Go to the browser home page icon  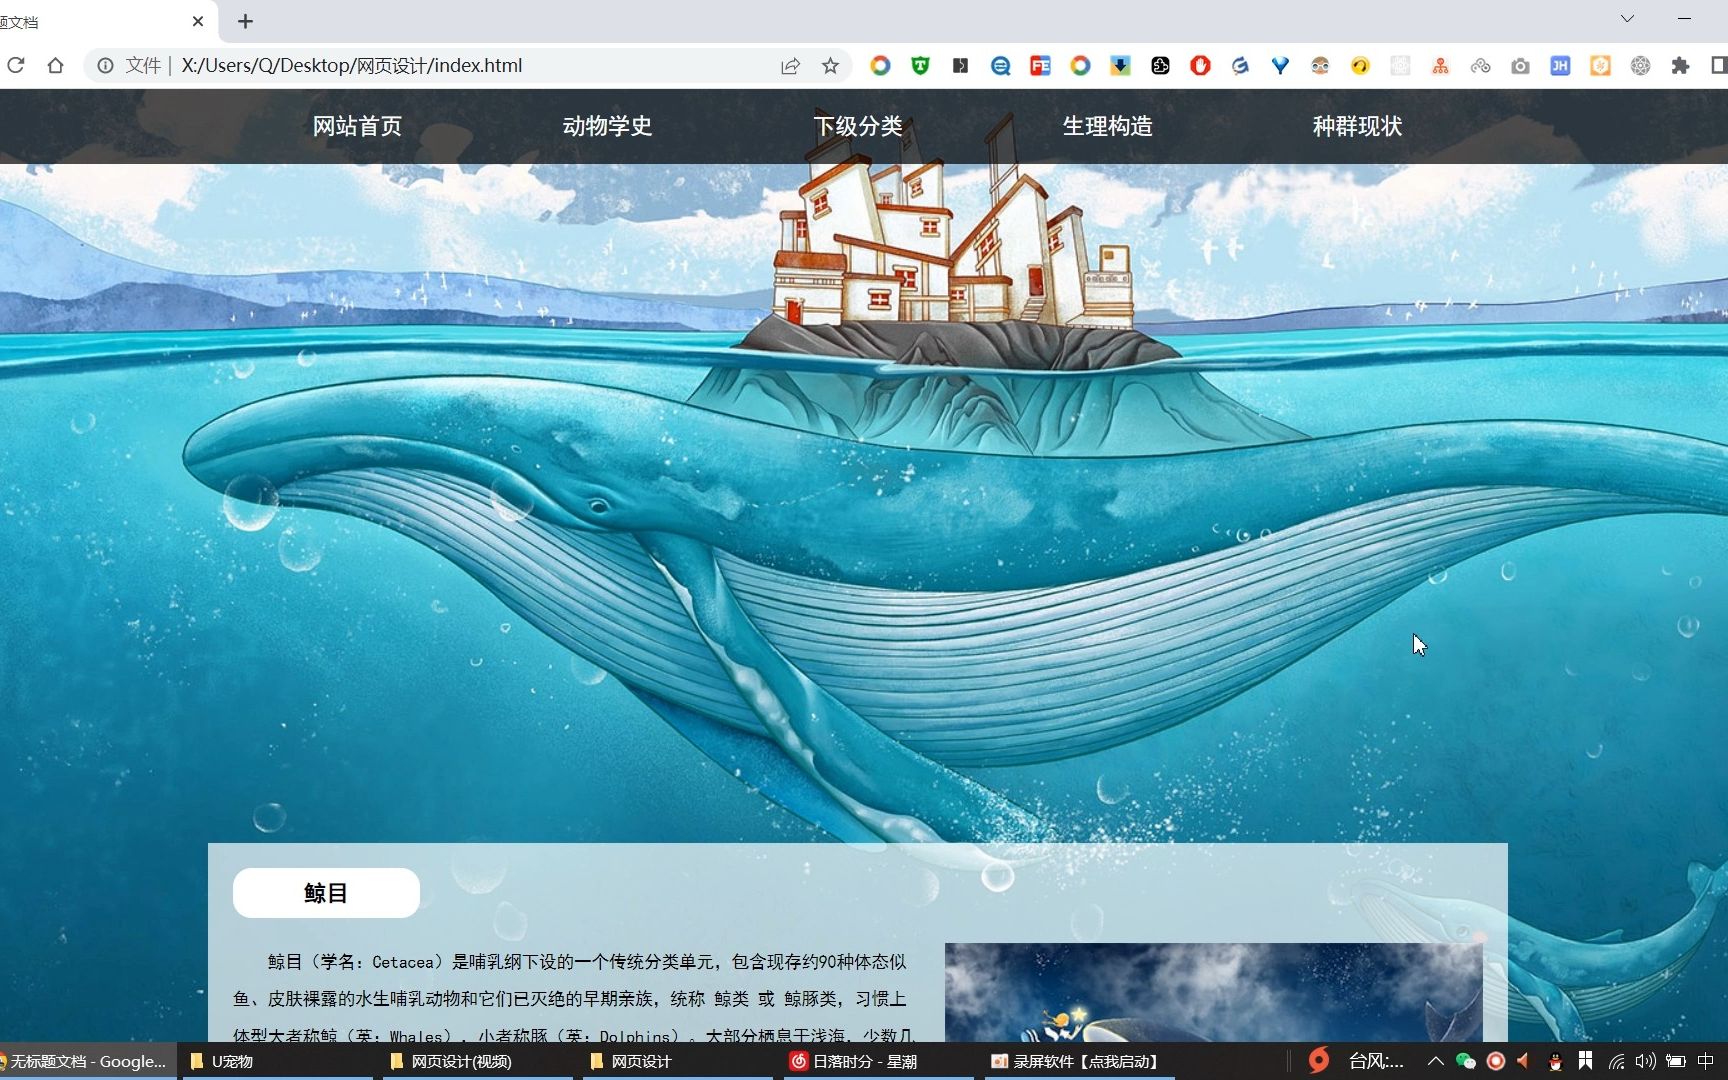56,66
